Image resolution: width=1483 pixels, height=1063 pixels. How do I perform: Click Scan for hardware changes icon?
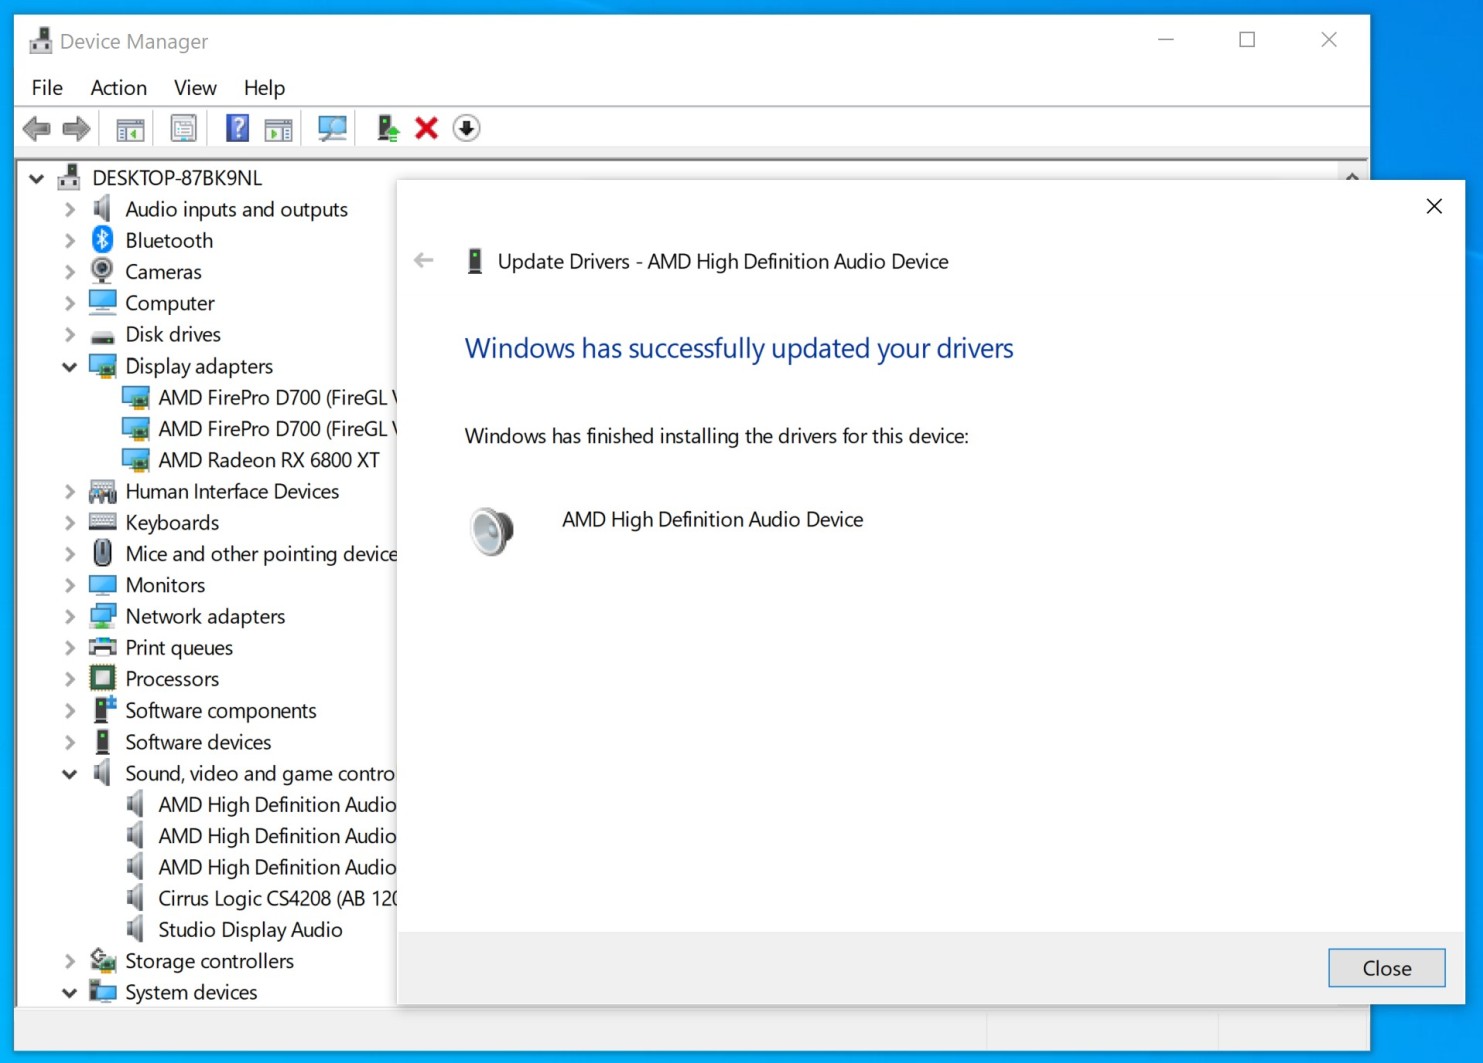pyautogui.click(x=332, y=128)
